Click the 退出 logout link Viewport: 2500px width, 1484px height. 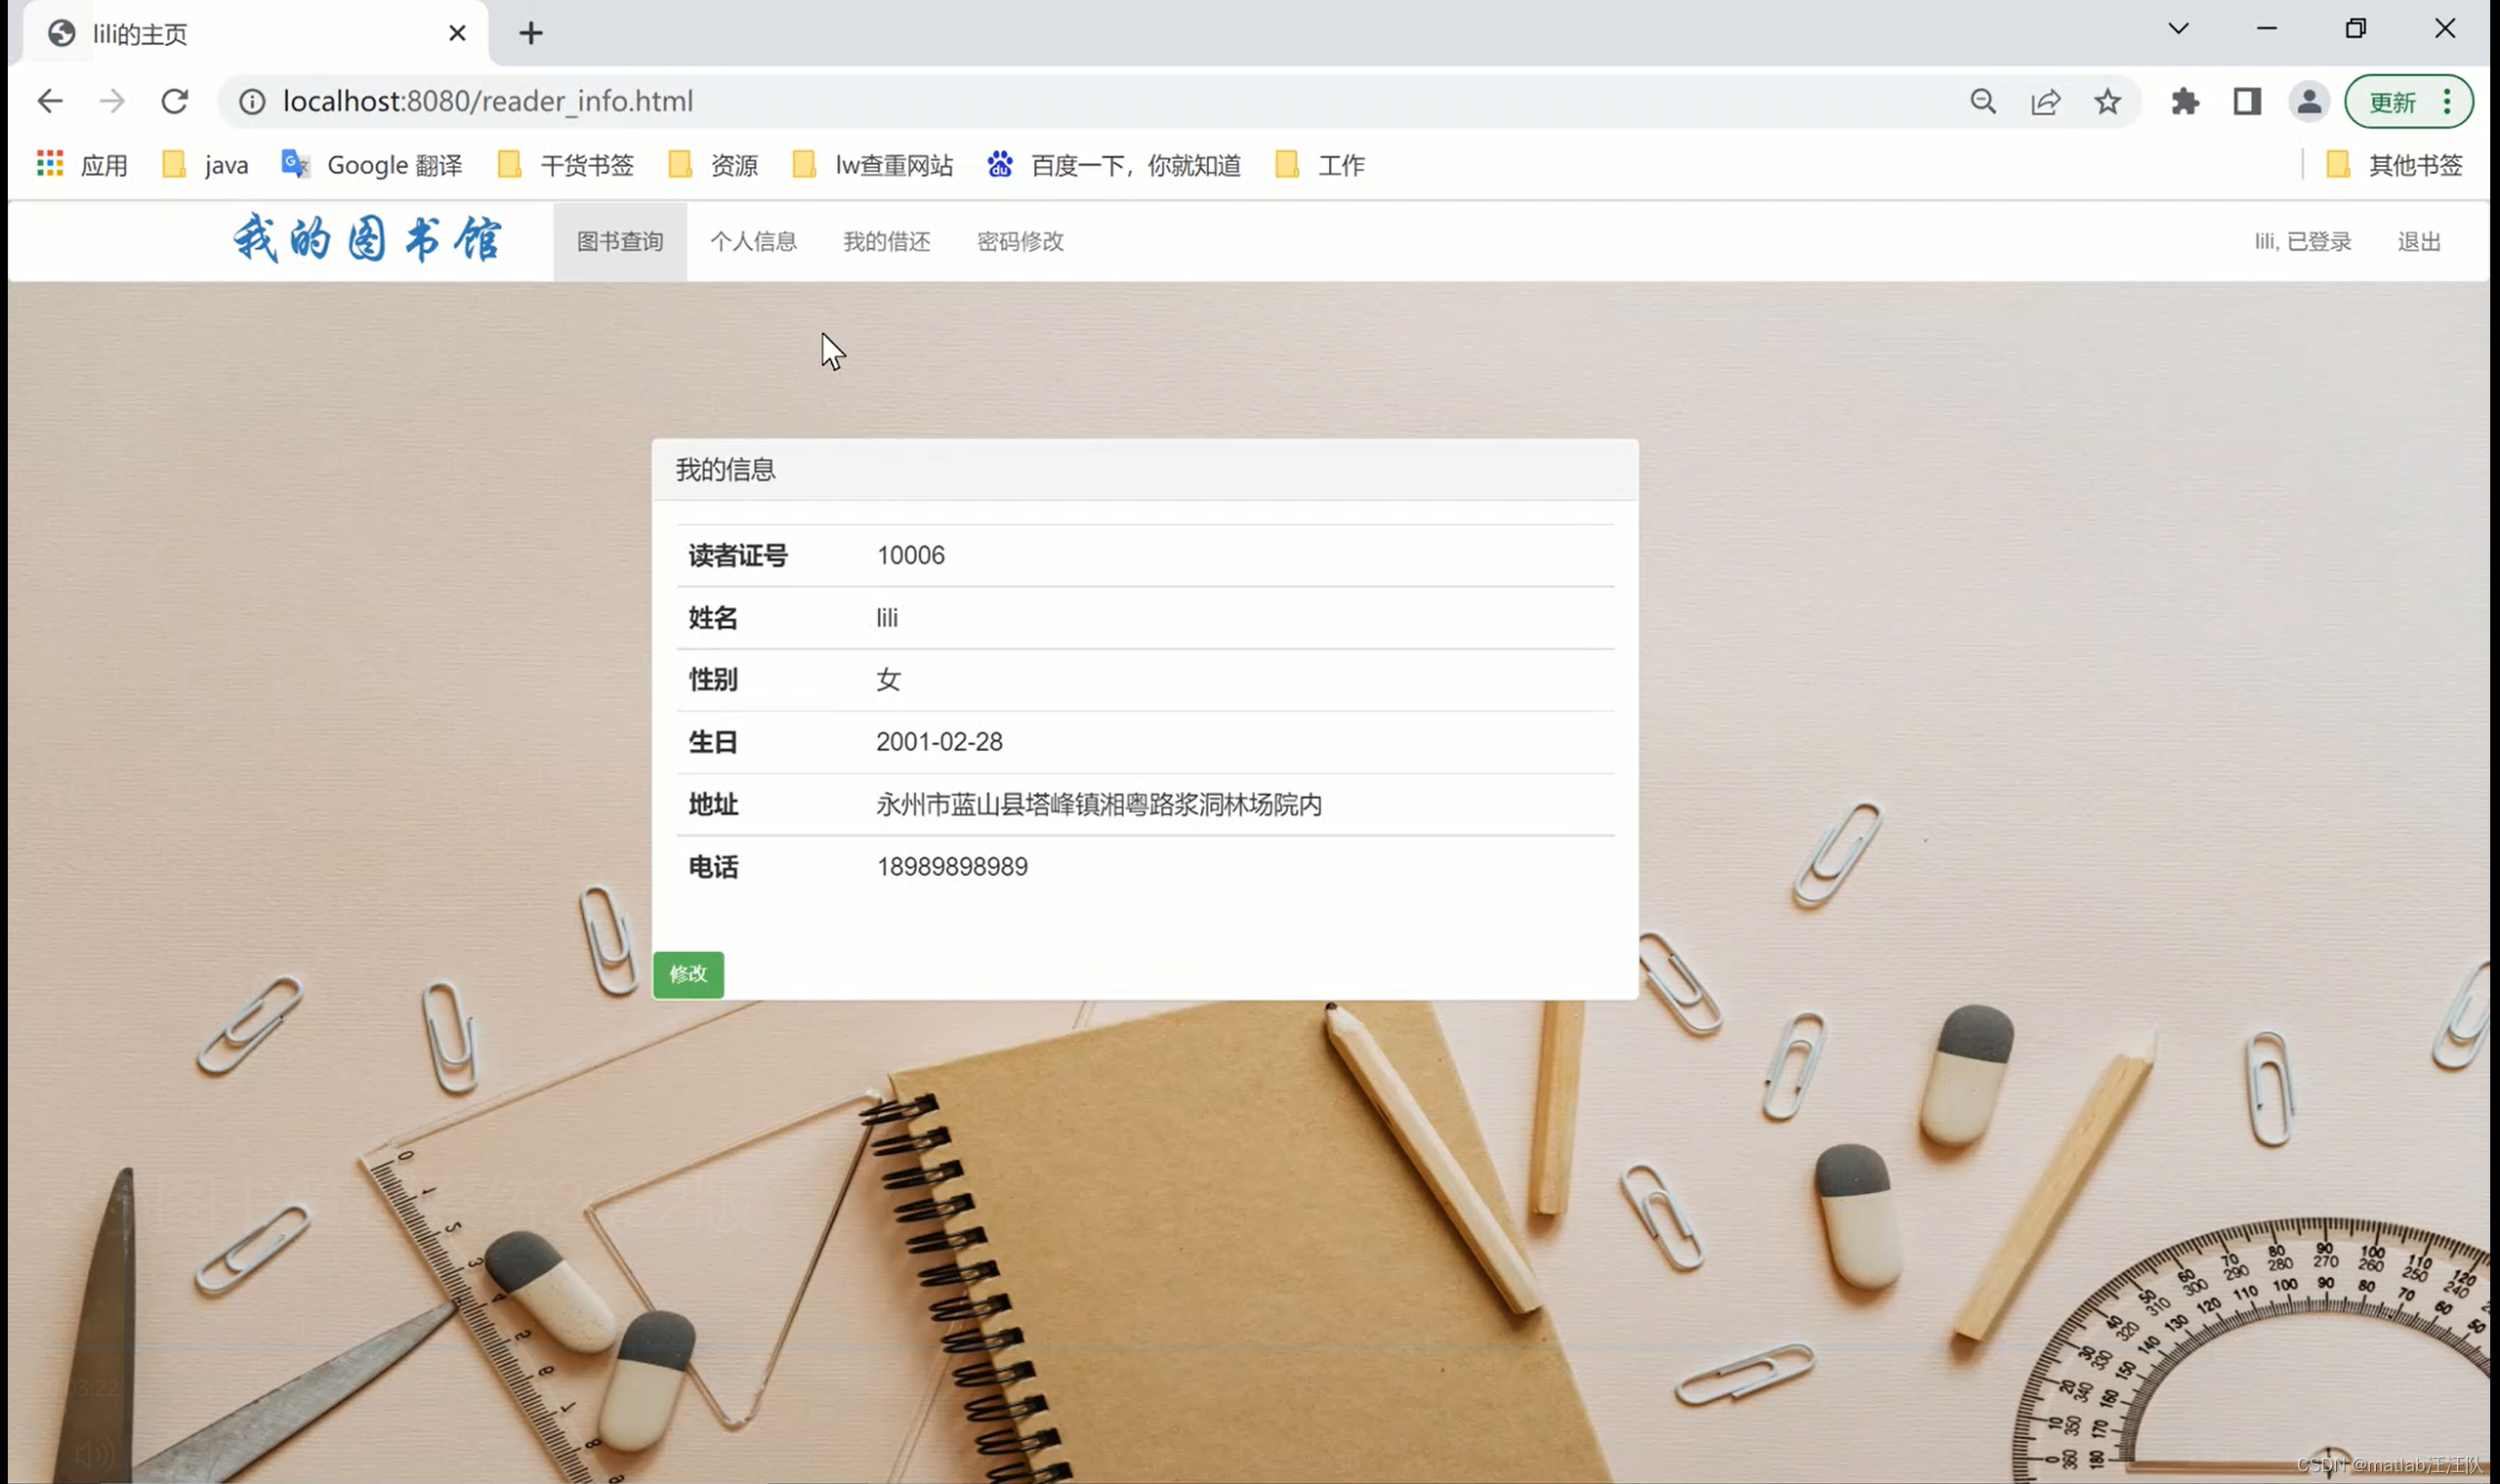[2418, 241]
